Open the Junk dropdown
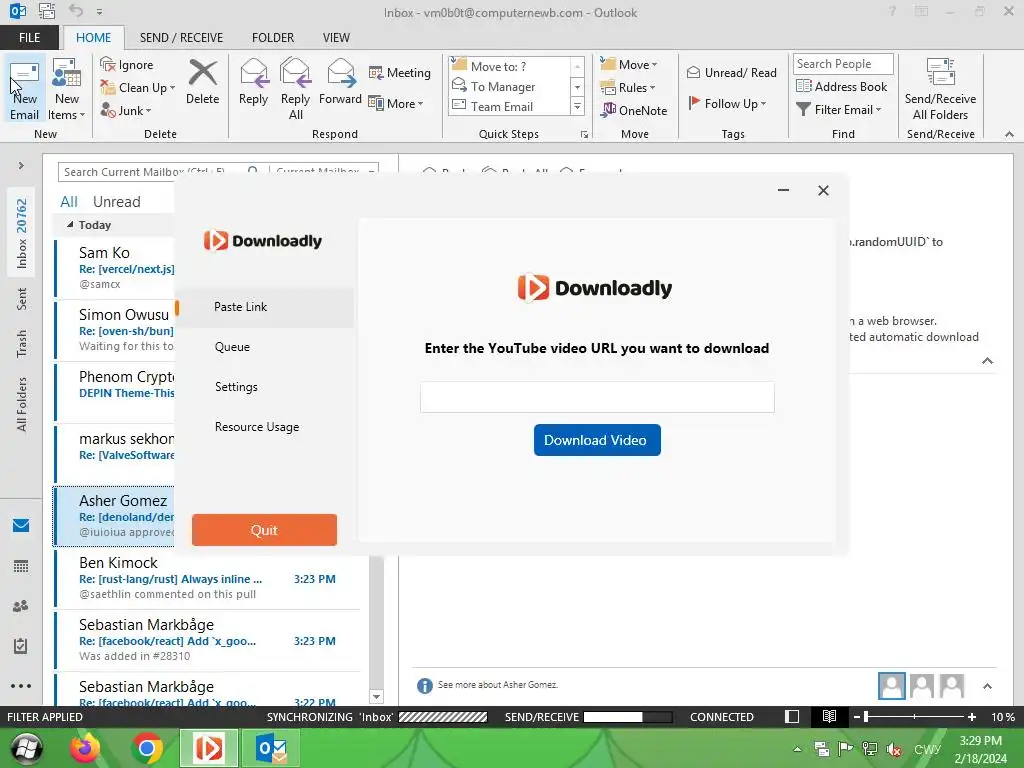 tap(126, 110)
